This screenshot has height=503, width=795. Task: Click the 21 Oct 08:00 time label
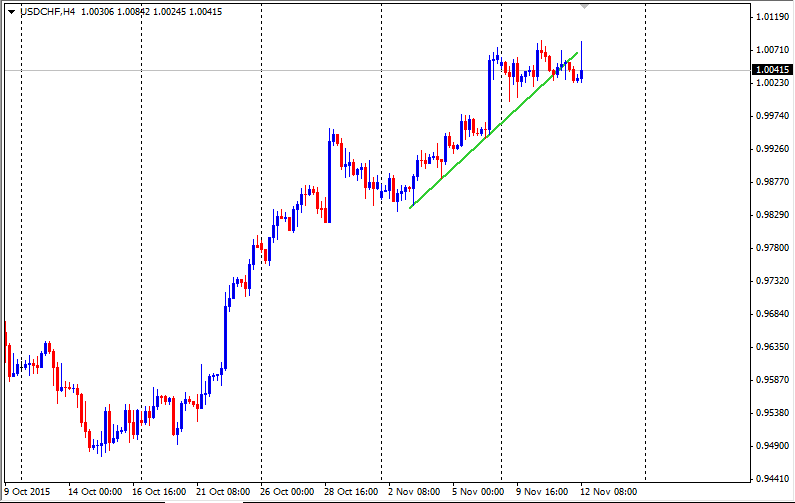[x=223, y=491]
